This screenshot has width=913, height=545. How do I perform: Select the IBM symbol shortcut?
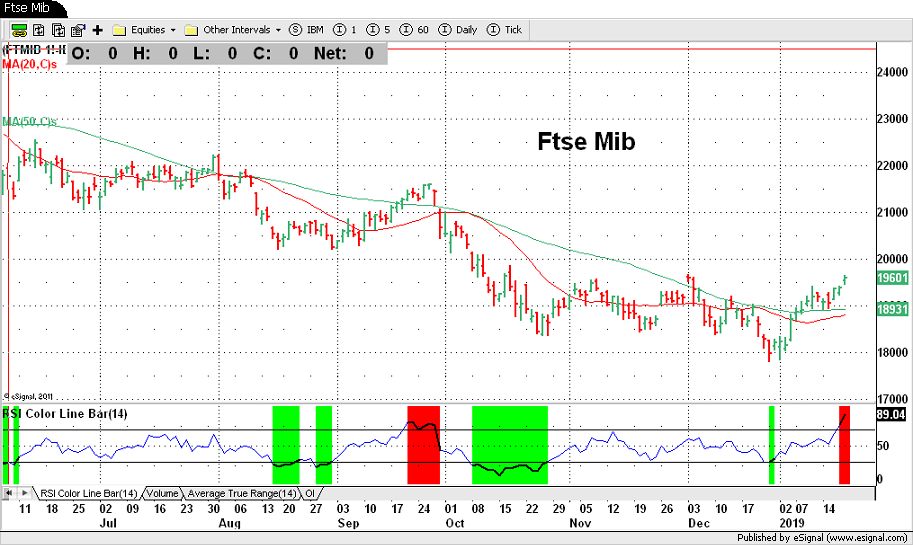[x=315, y=30]
